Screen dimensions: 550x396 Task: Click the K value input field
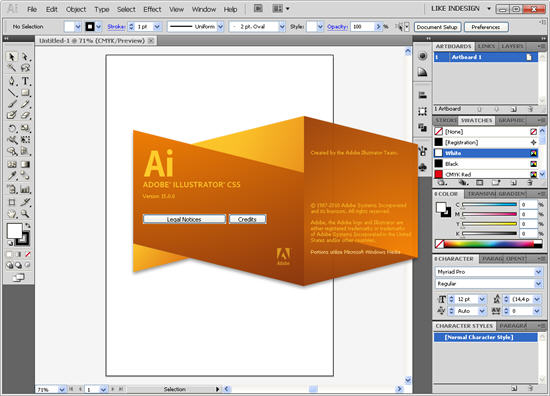[528, 233]
